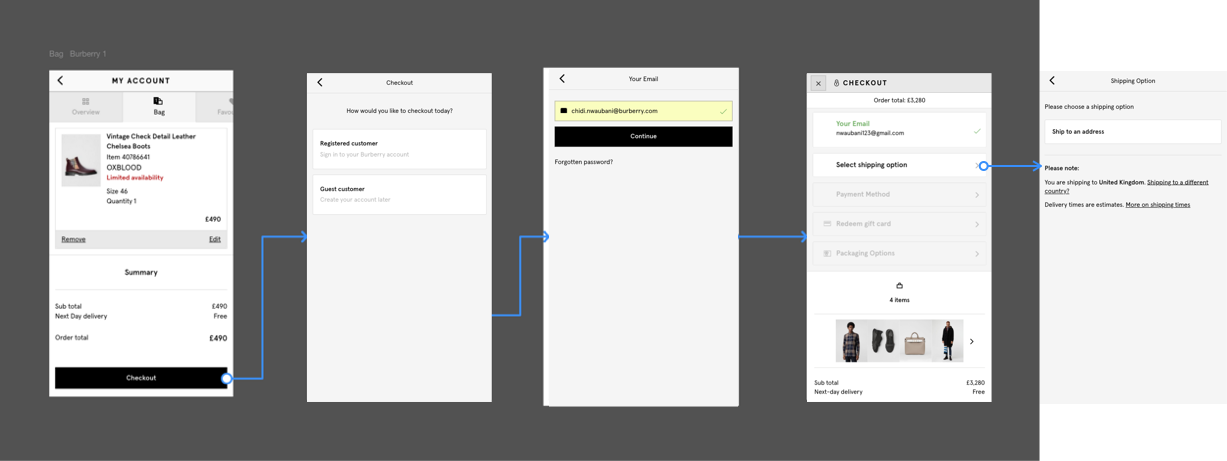This screenshot has height=461, width=1227.
Task: Click the checkmark in the email field
Action: [723, 111]
